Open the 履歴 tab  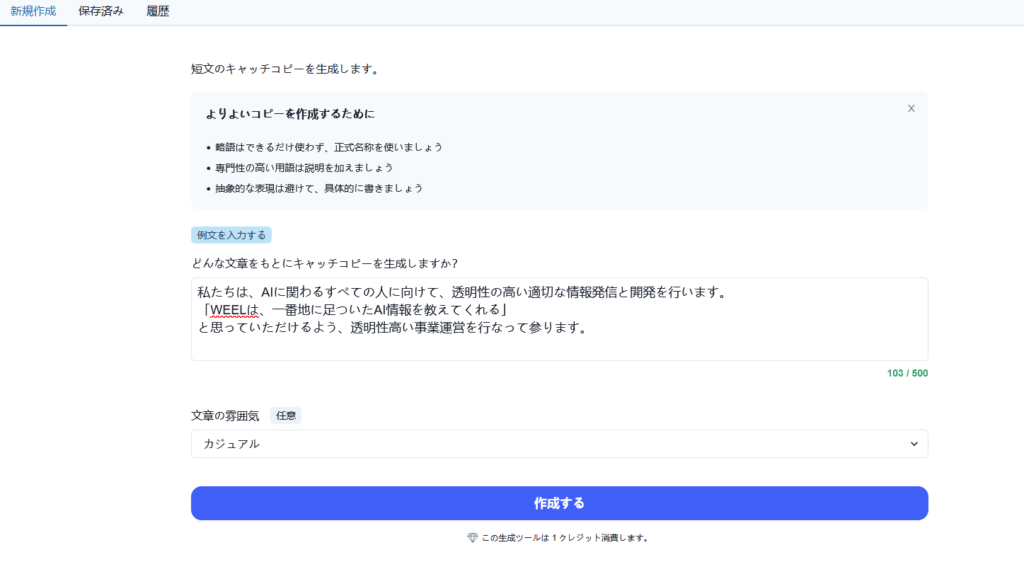[157, 12]
